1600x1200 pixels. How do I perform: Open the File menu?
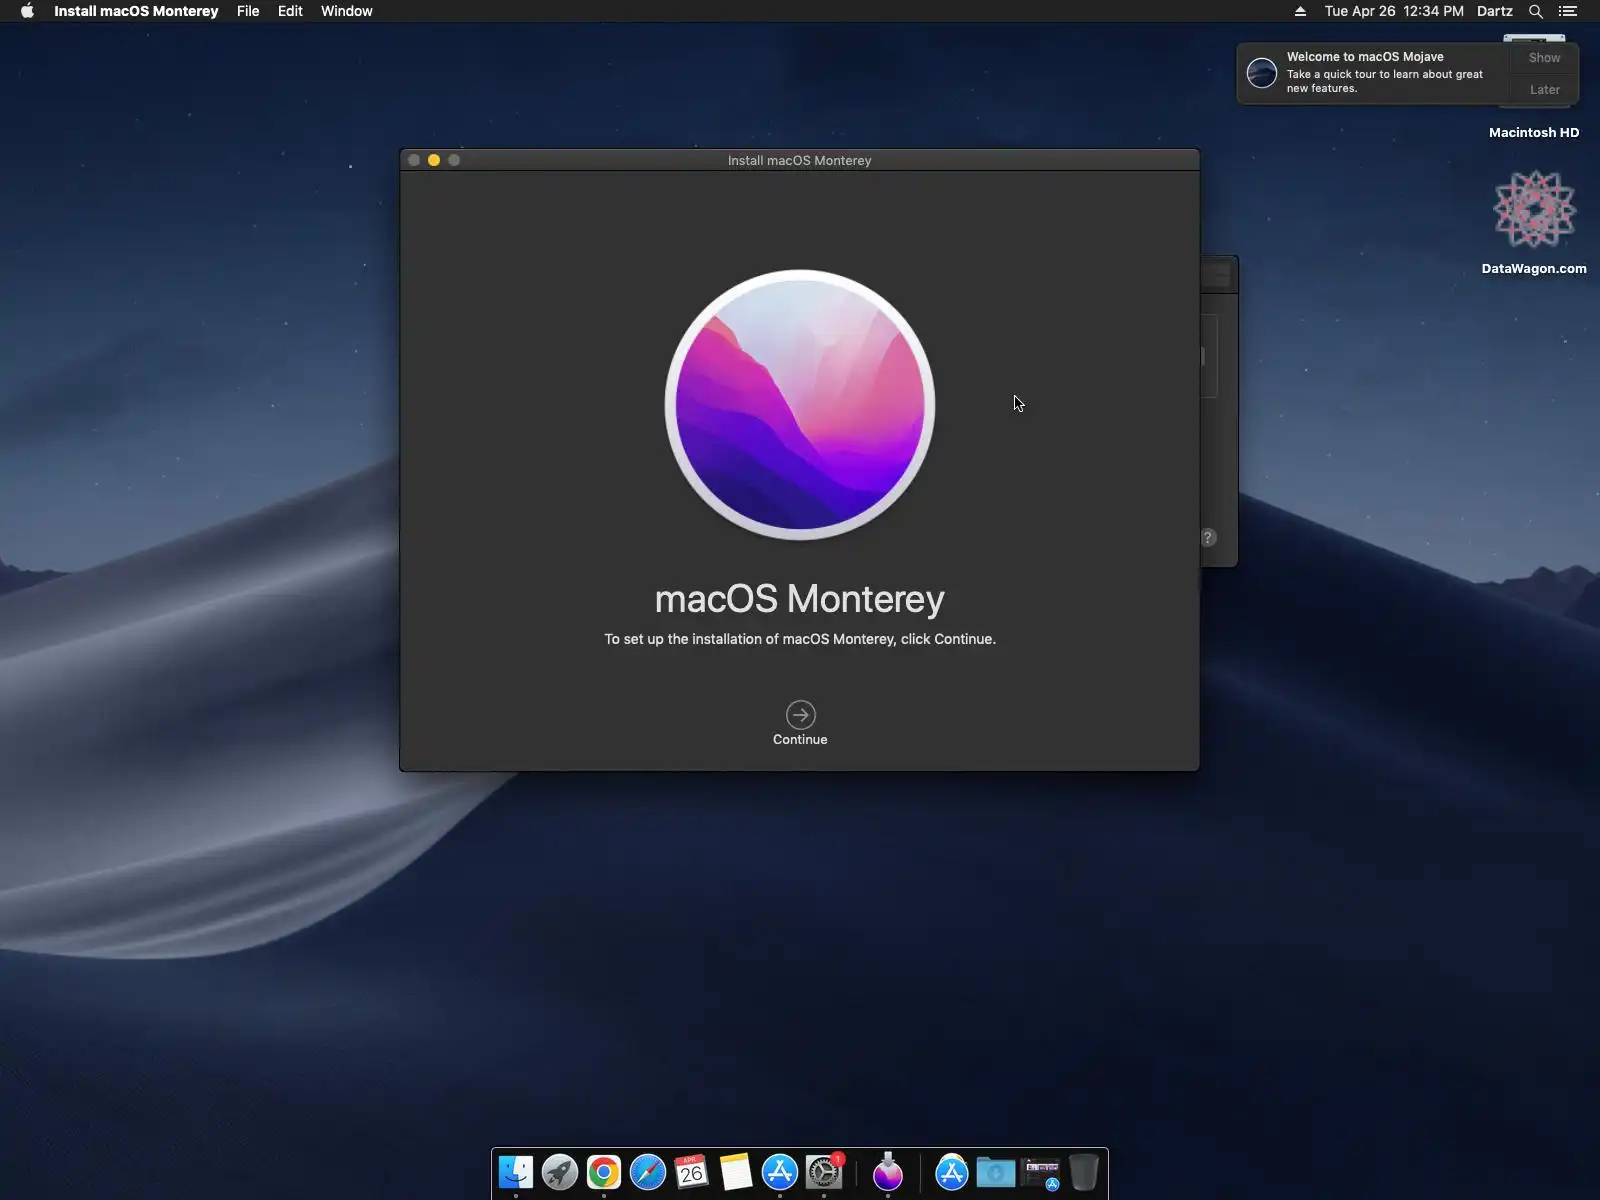click(248, 11)
